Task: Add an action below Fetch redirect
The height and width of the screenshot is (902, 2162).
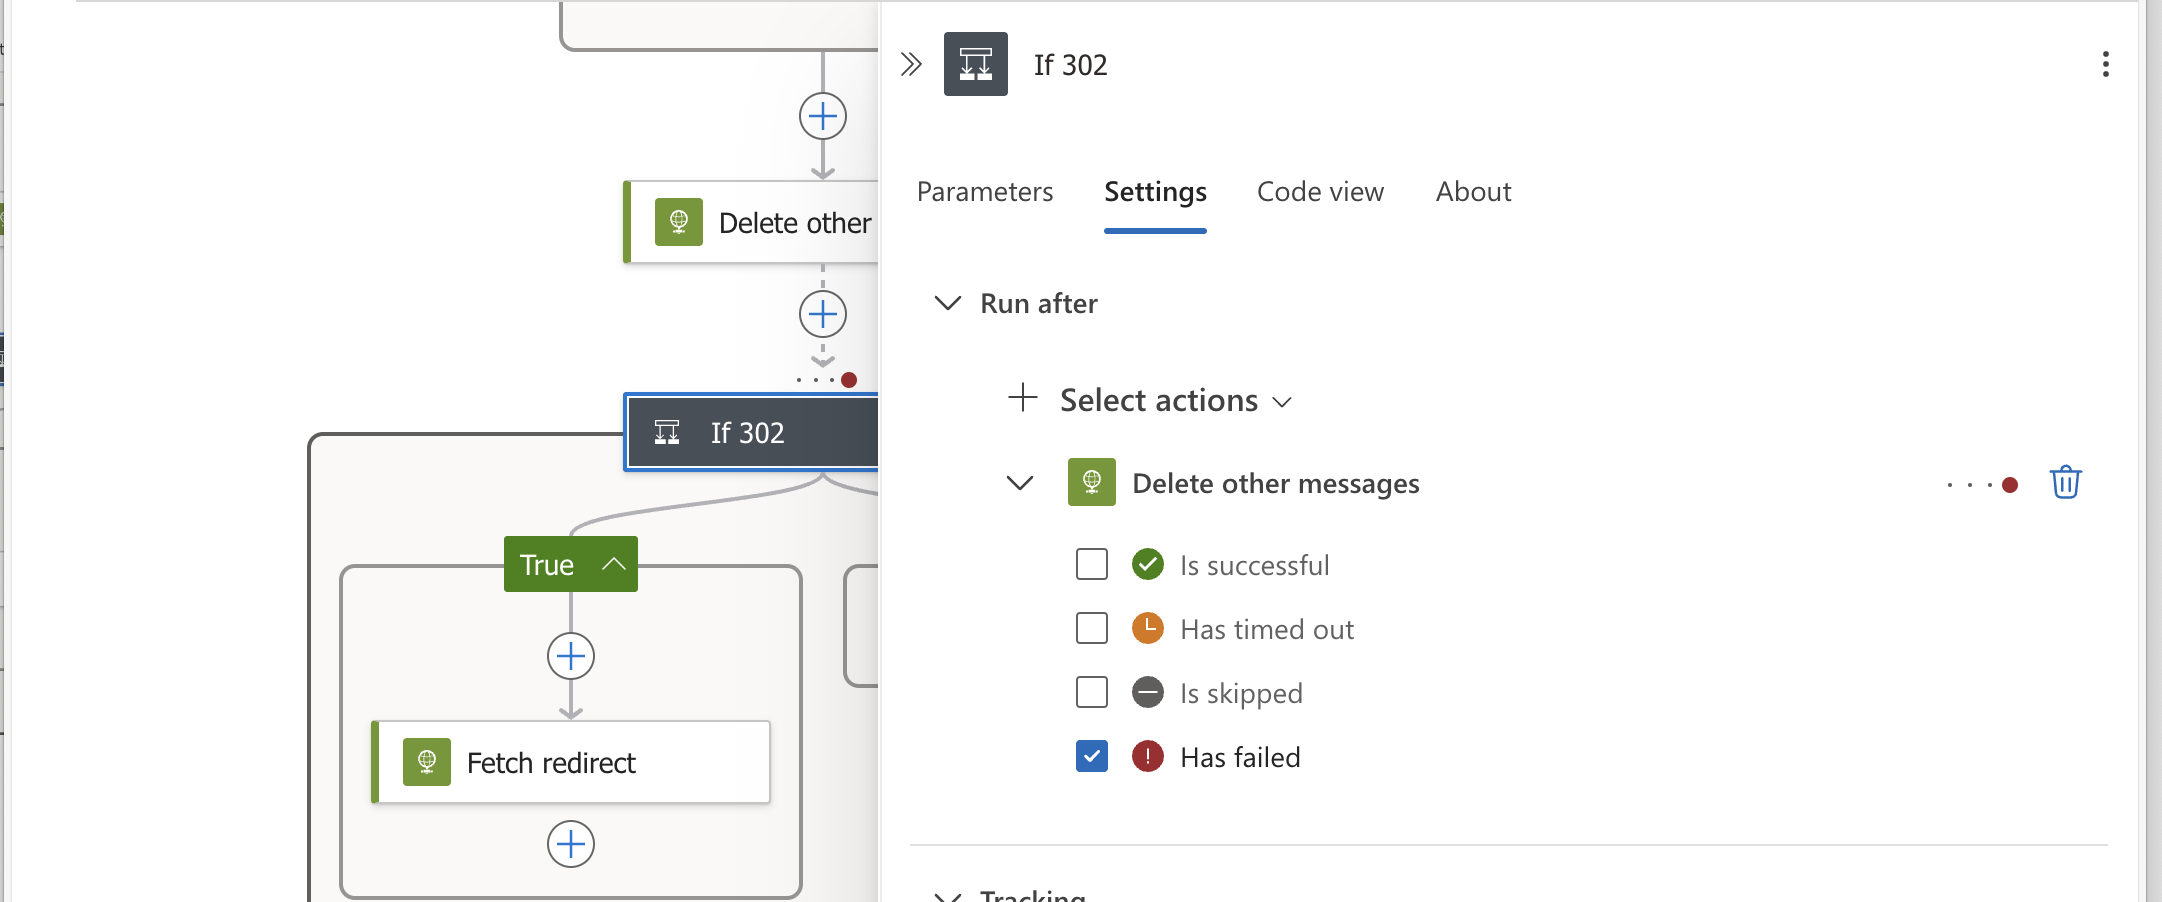Action: click(570, 844)
